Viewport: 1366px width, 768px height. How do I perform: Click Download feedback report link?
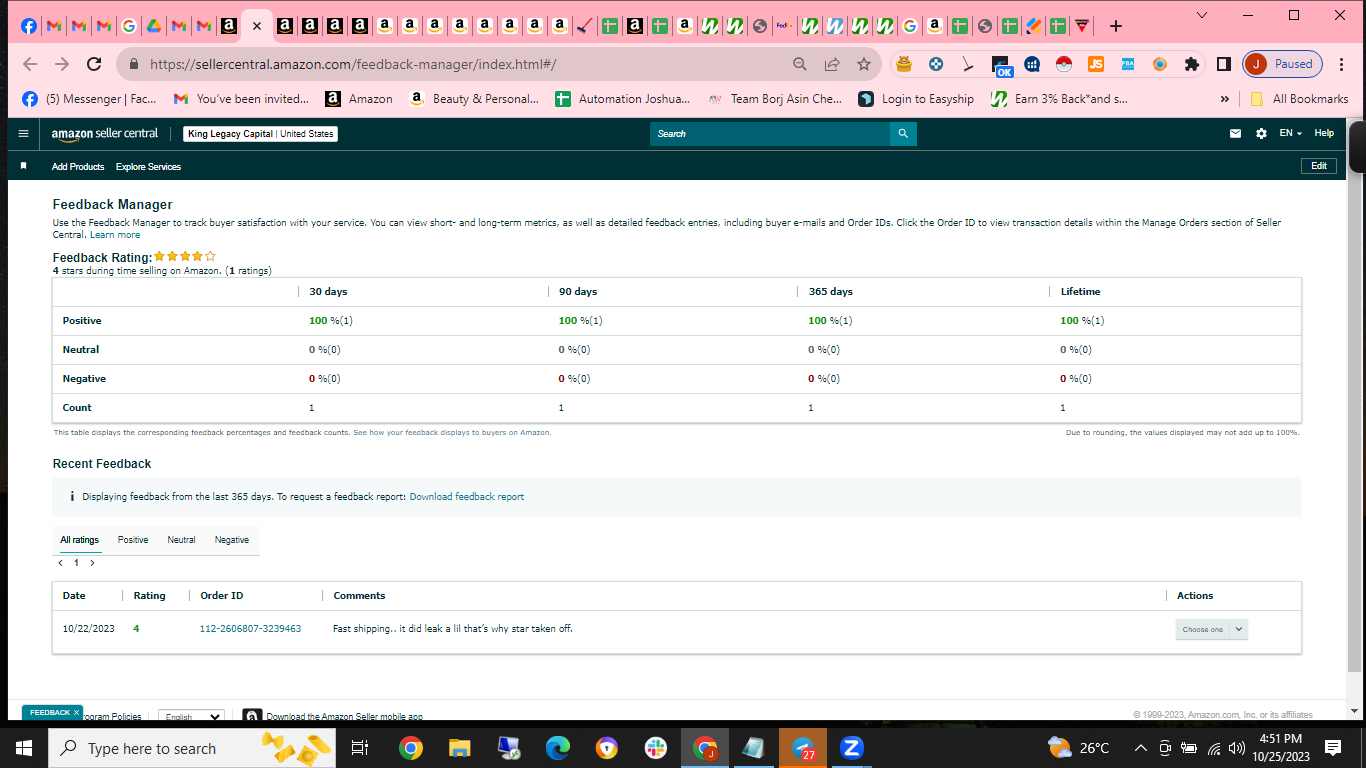pos(466,497)
